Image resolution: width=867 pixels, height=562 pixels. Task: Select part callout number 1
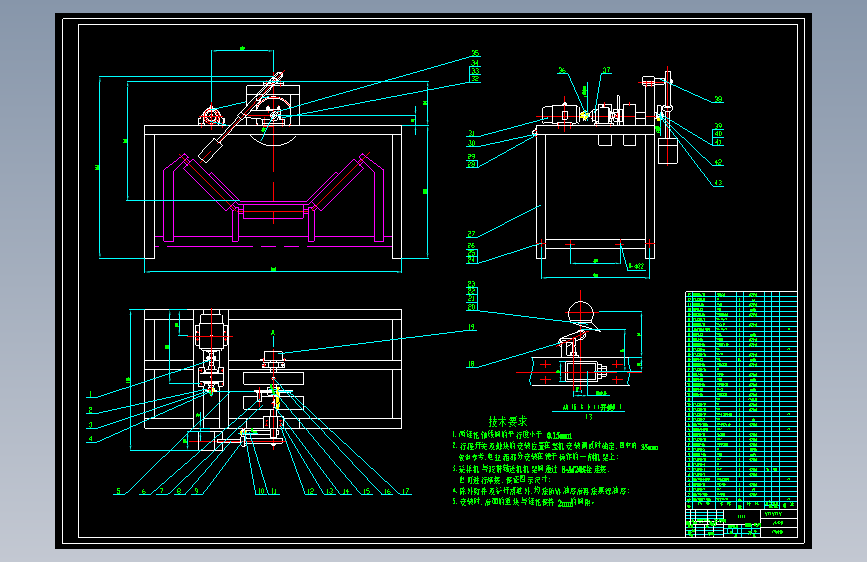pyautogui.click(x=91, y=395)
